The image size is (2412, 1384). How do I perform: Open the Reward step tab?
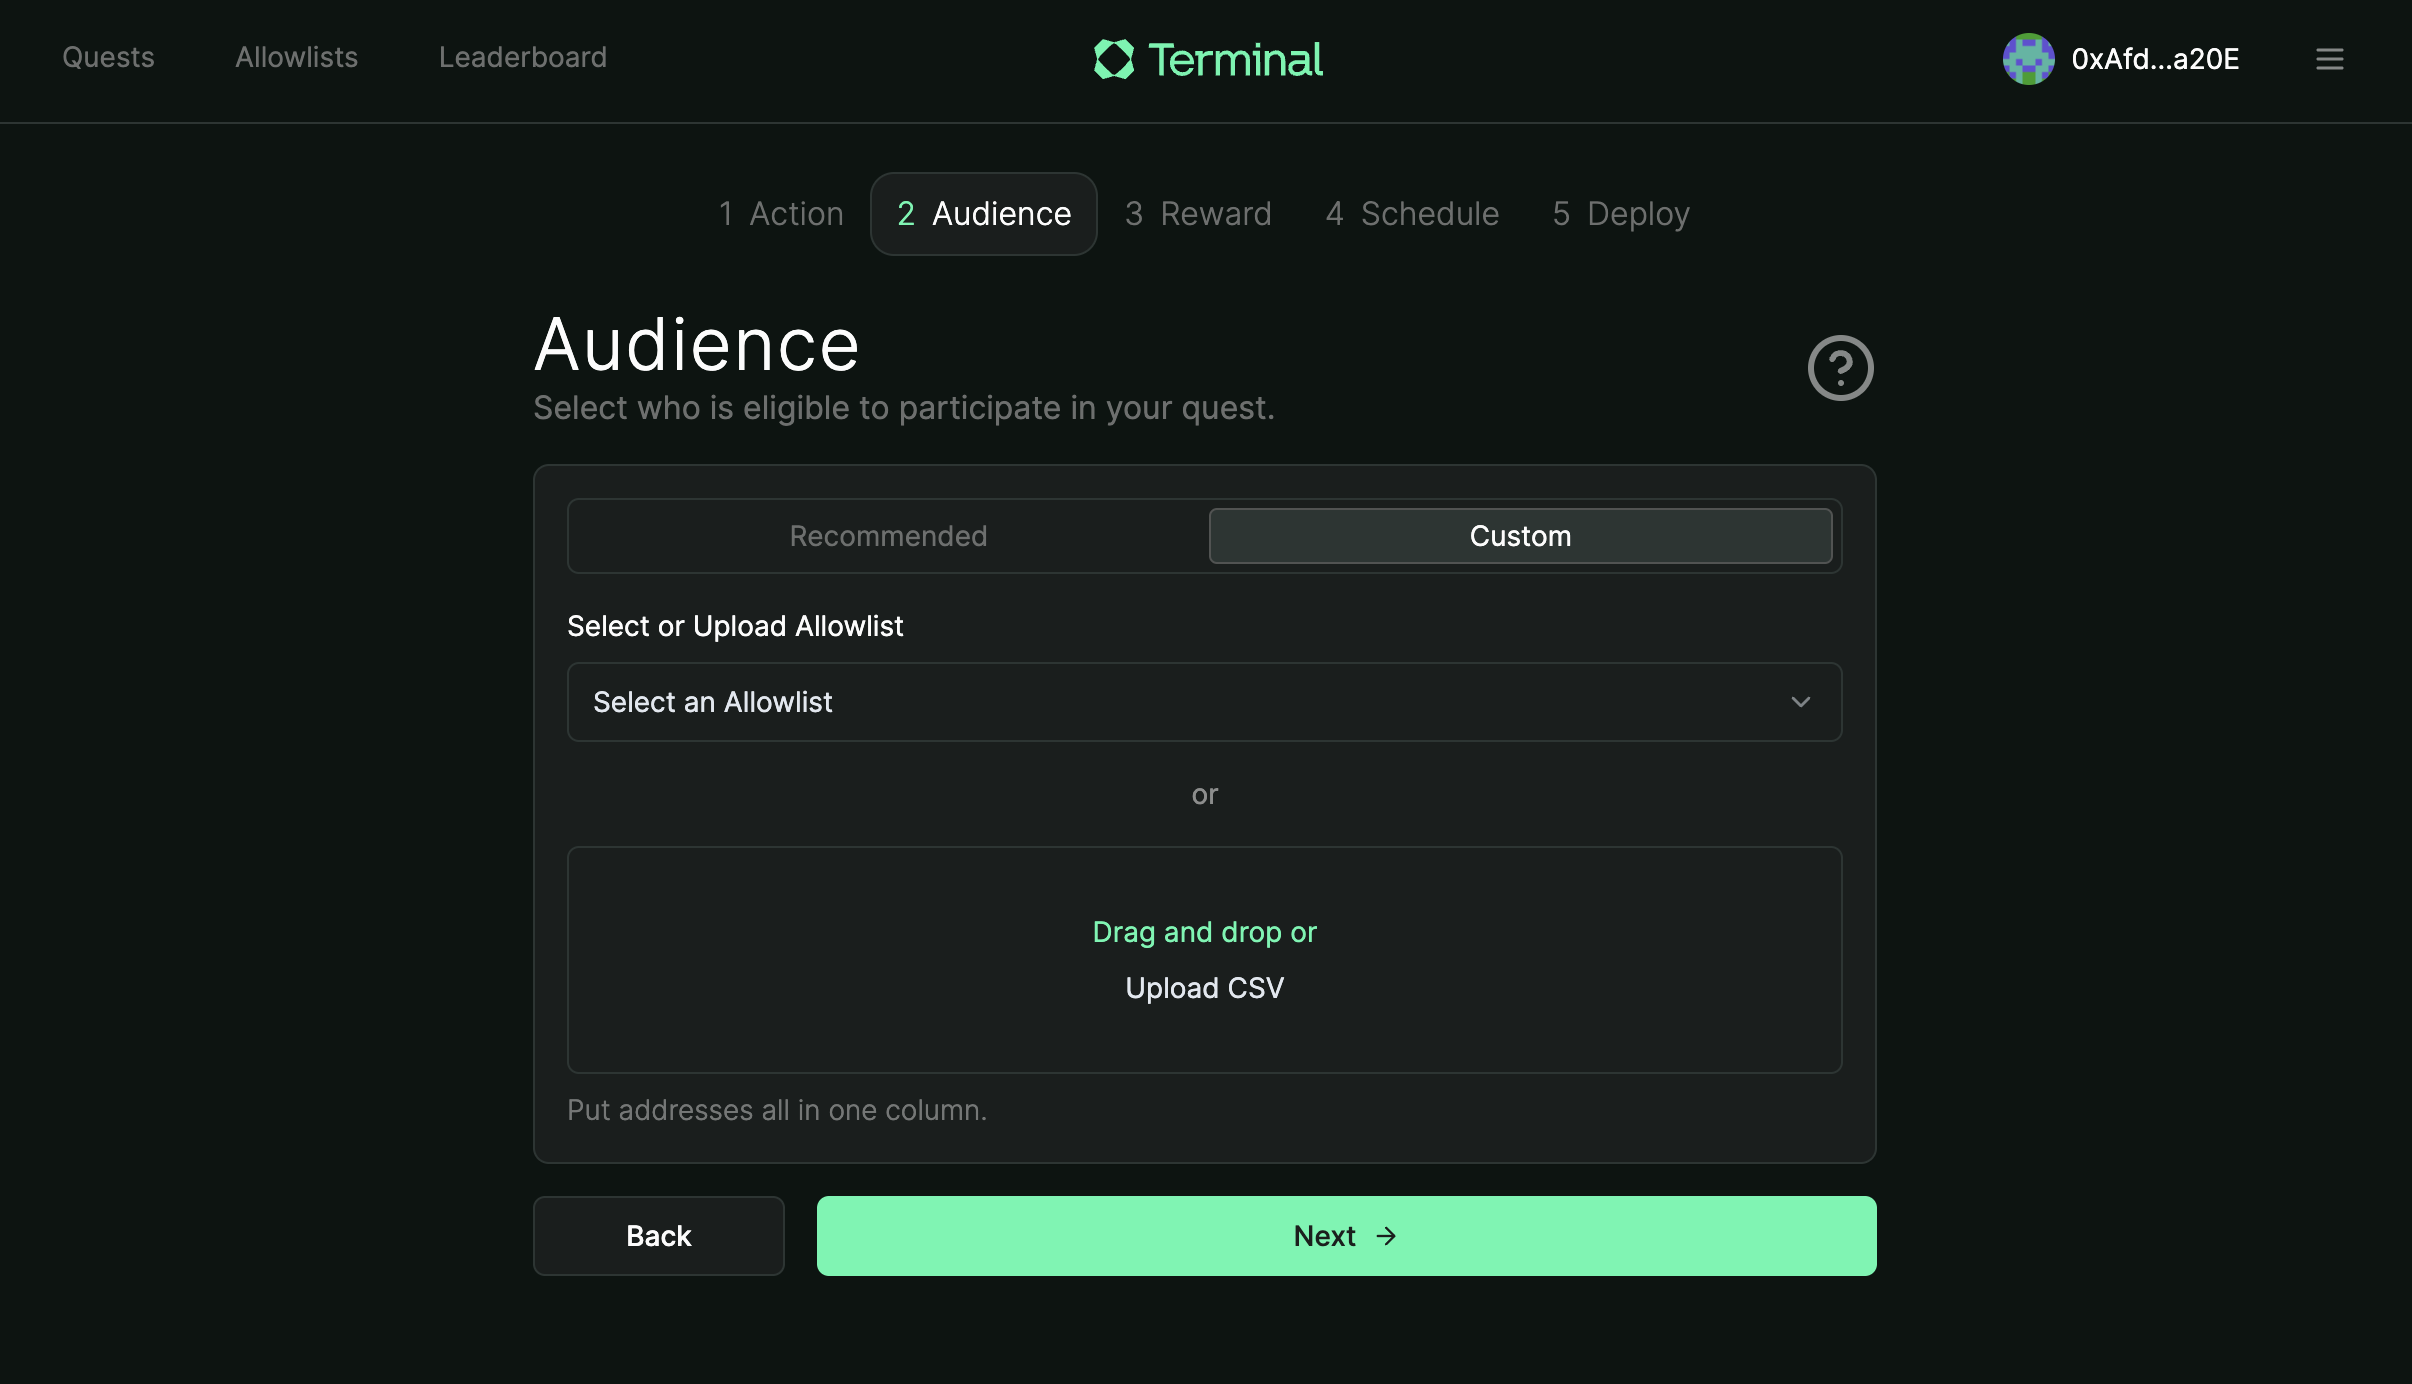[x=1198, y=214]
